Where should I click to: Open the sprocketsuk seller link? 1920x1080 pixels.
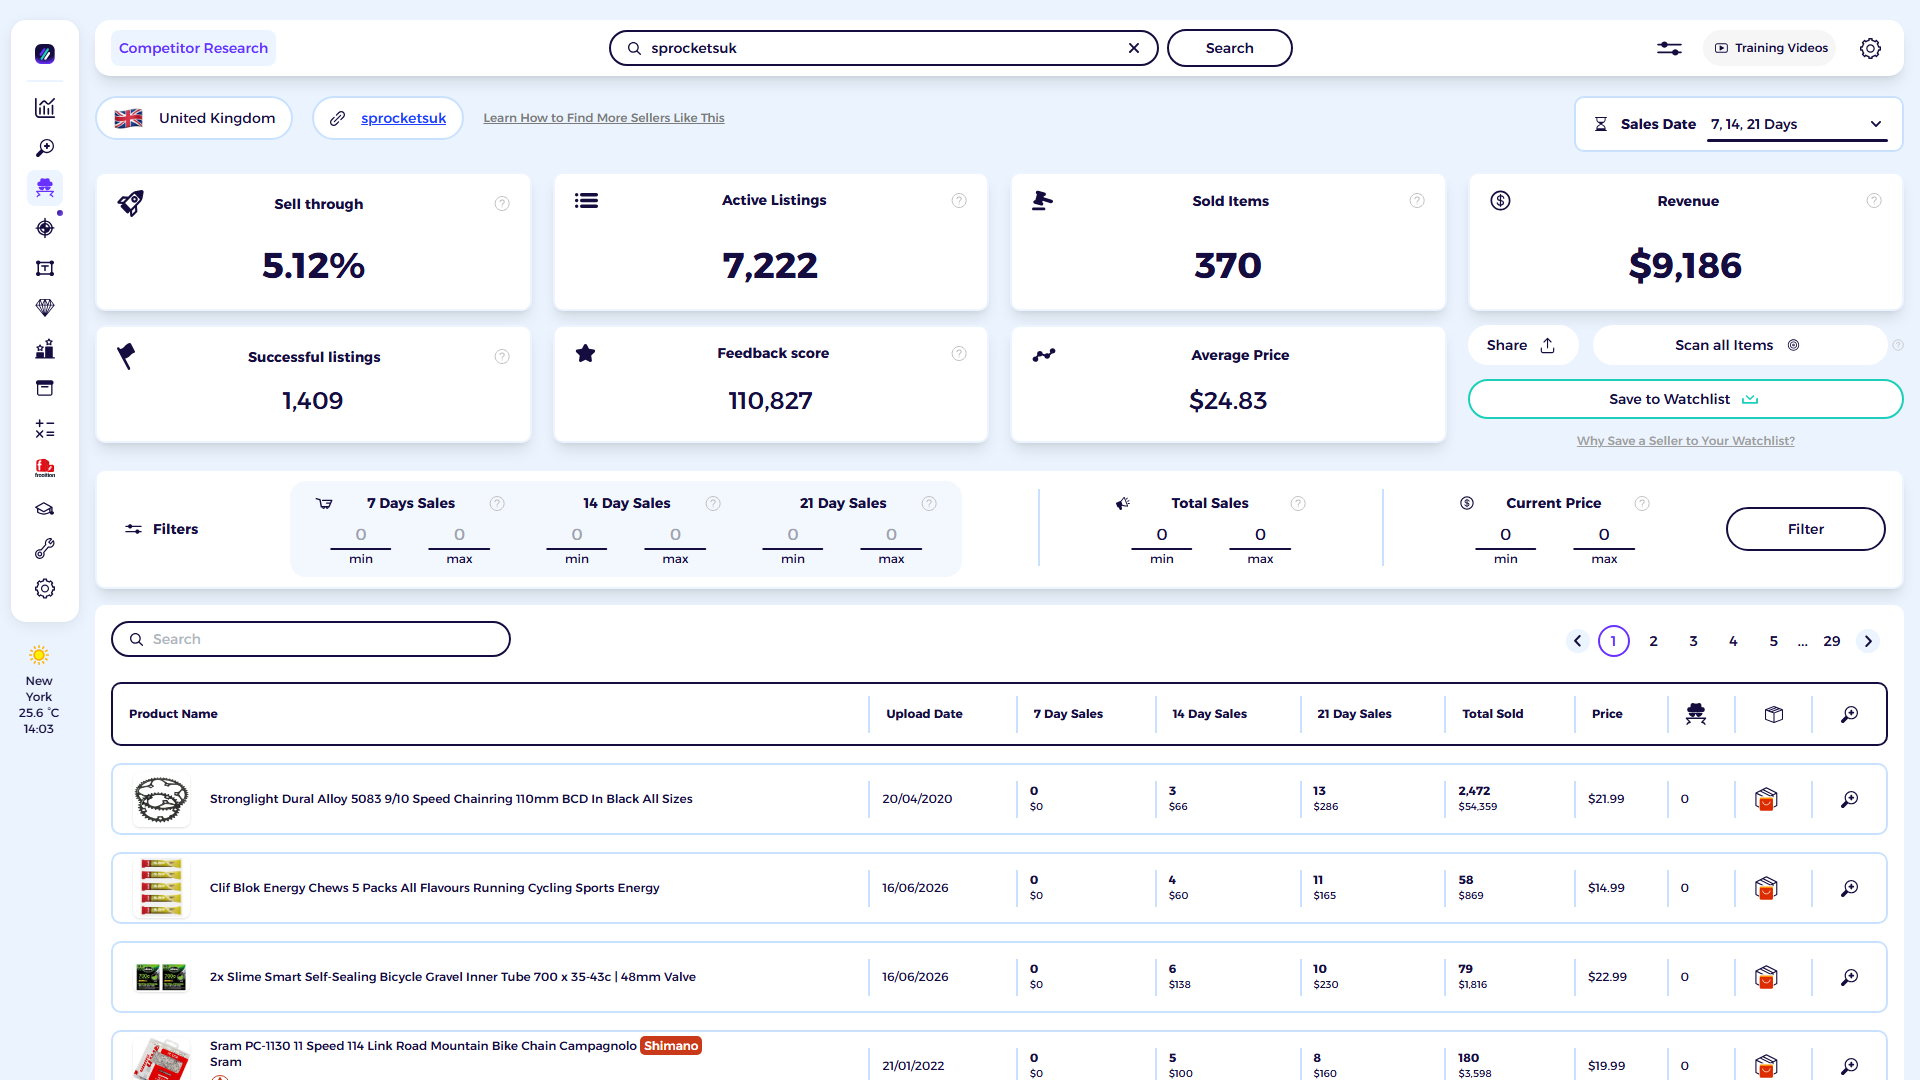[x=403, y=118]
